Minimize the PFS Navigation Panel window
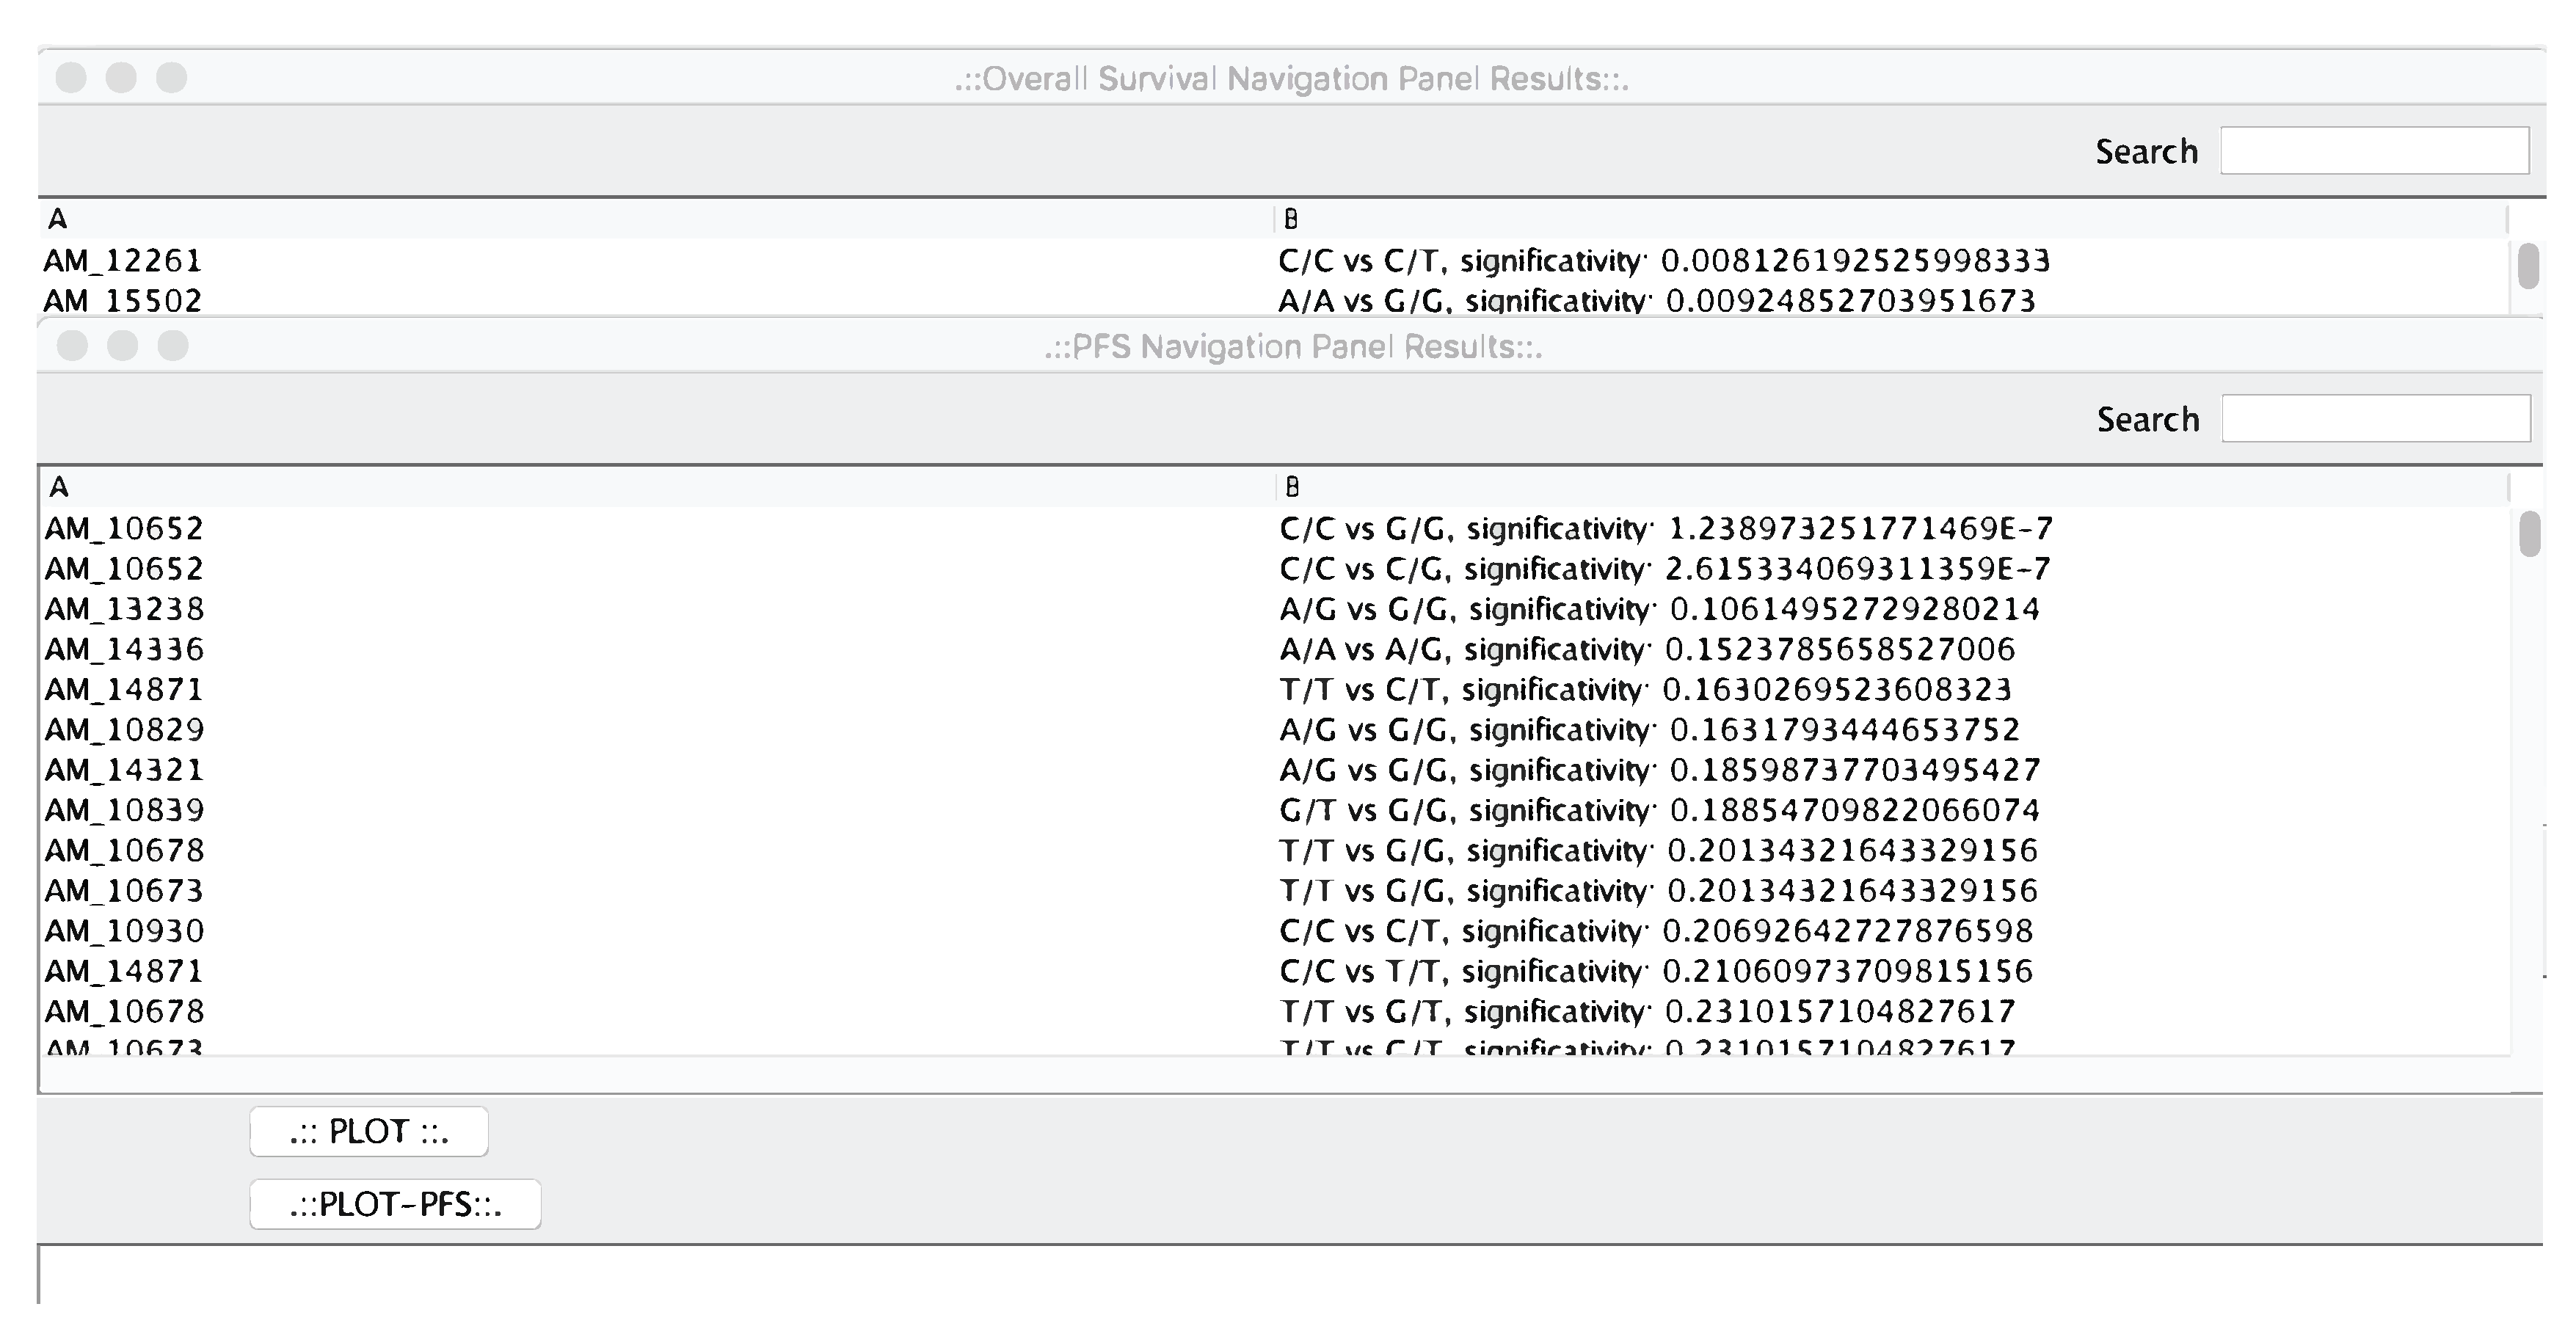The height and width of the screenshot is (1337, 2576). [122, 346]
